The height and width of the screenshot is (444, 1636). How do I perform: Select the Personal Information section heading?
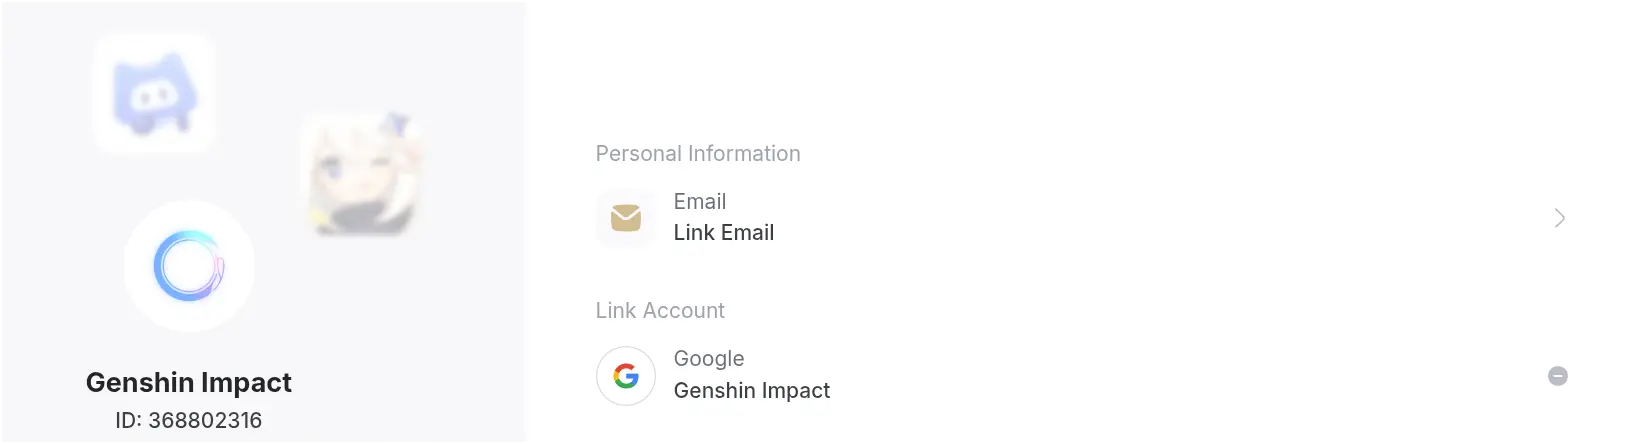tap(697, 154)
